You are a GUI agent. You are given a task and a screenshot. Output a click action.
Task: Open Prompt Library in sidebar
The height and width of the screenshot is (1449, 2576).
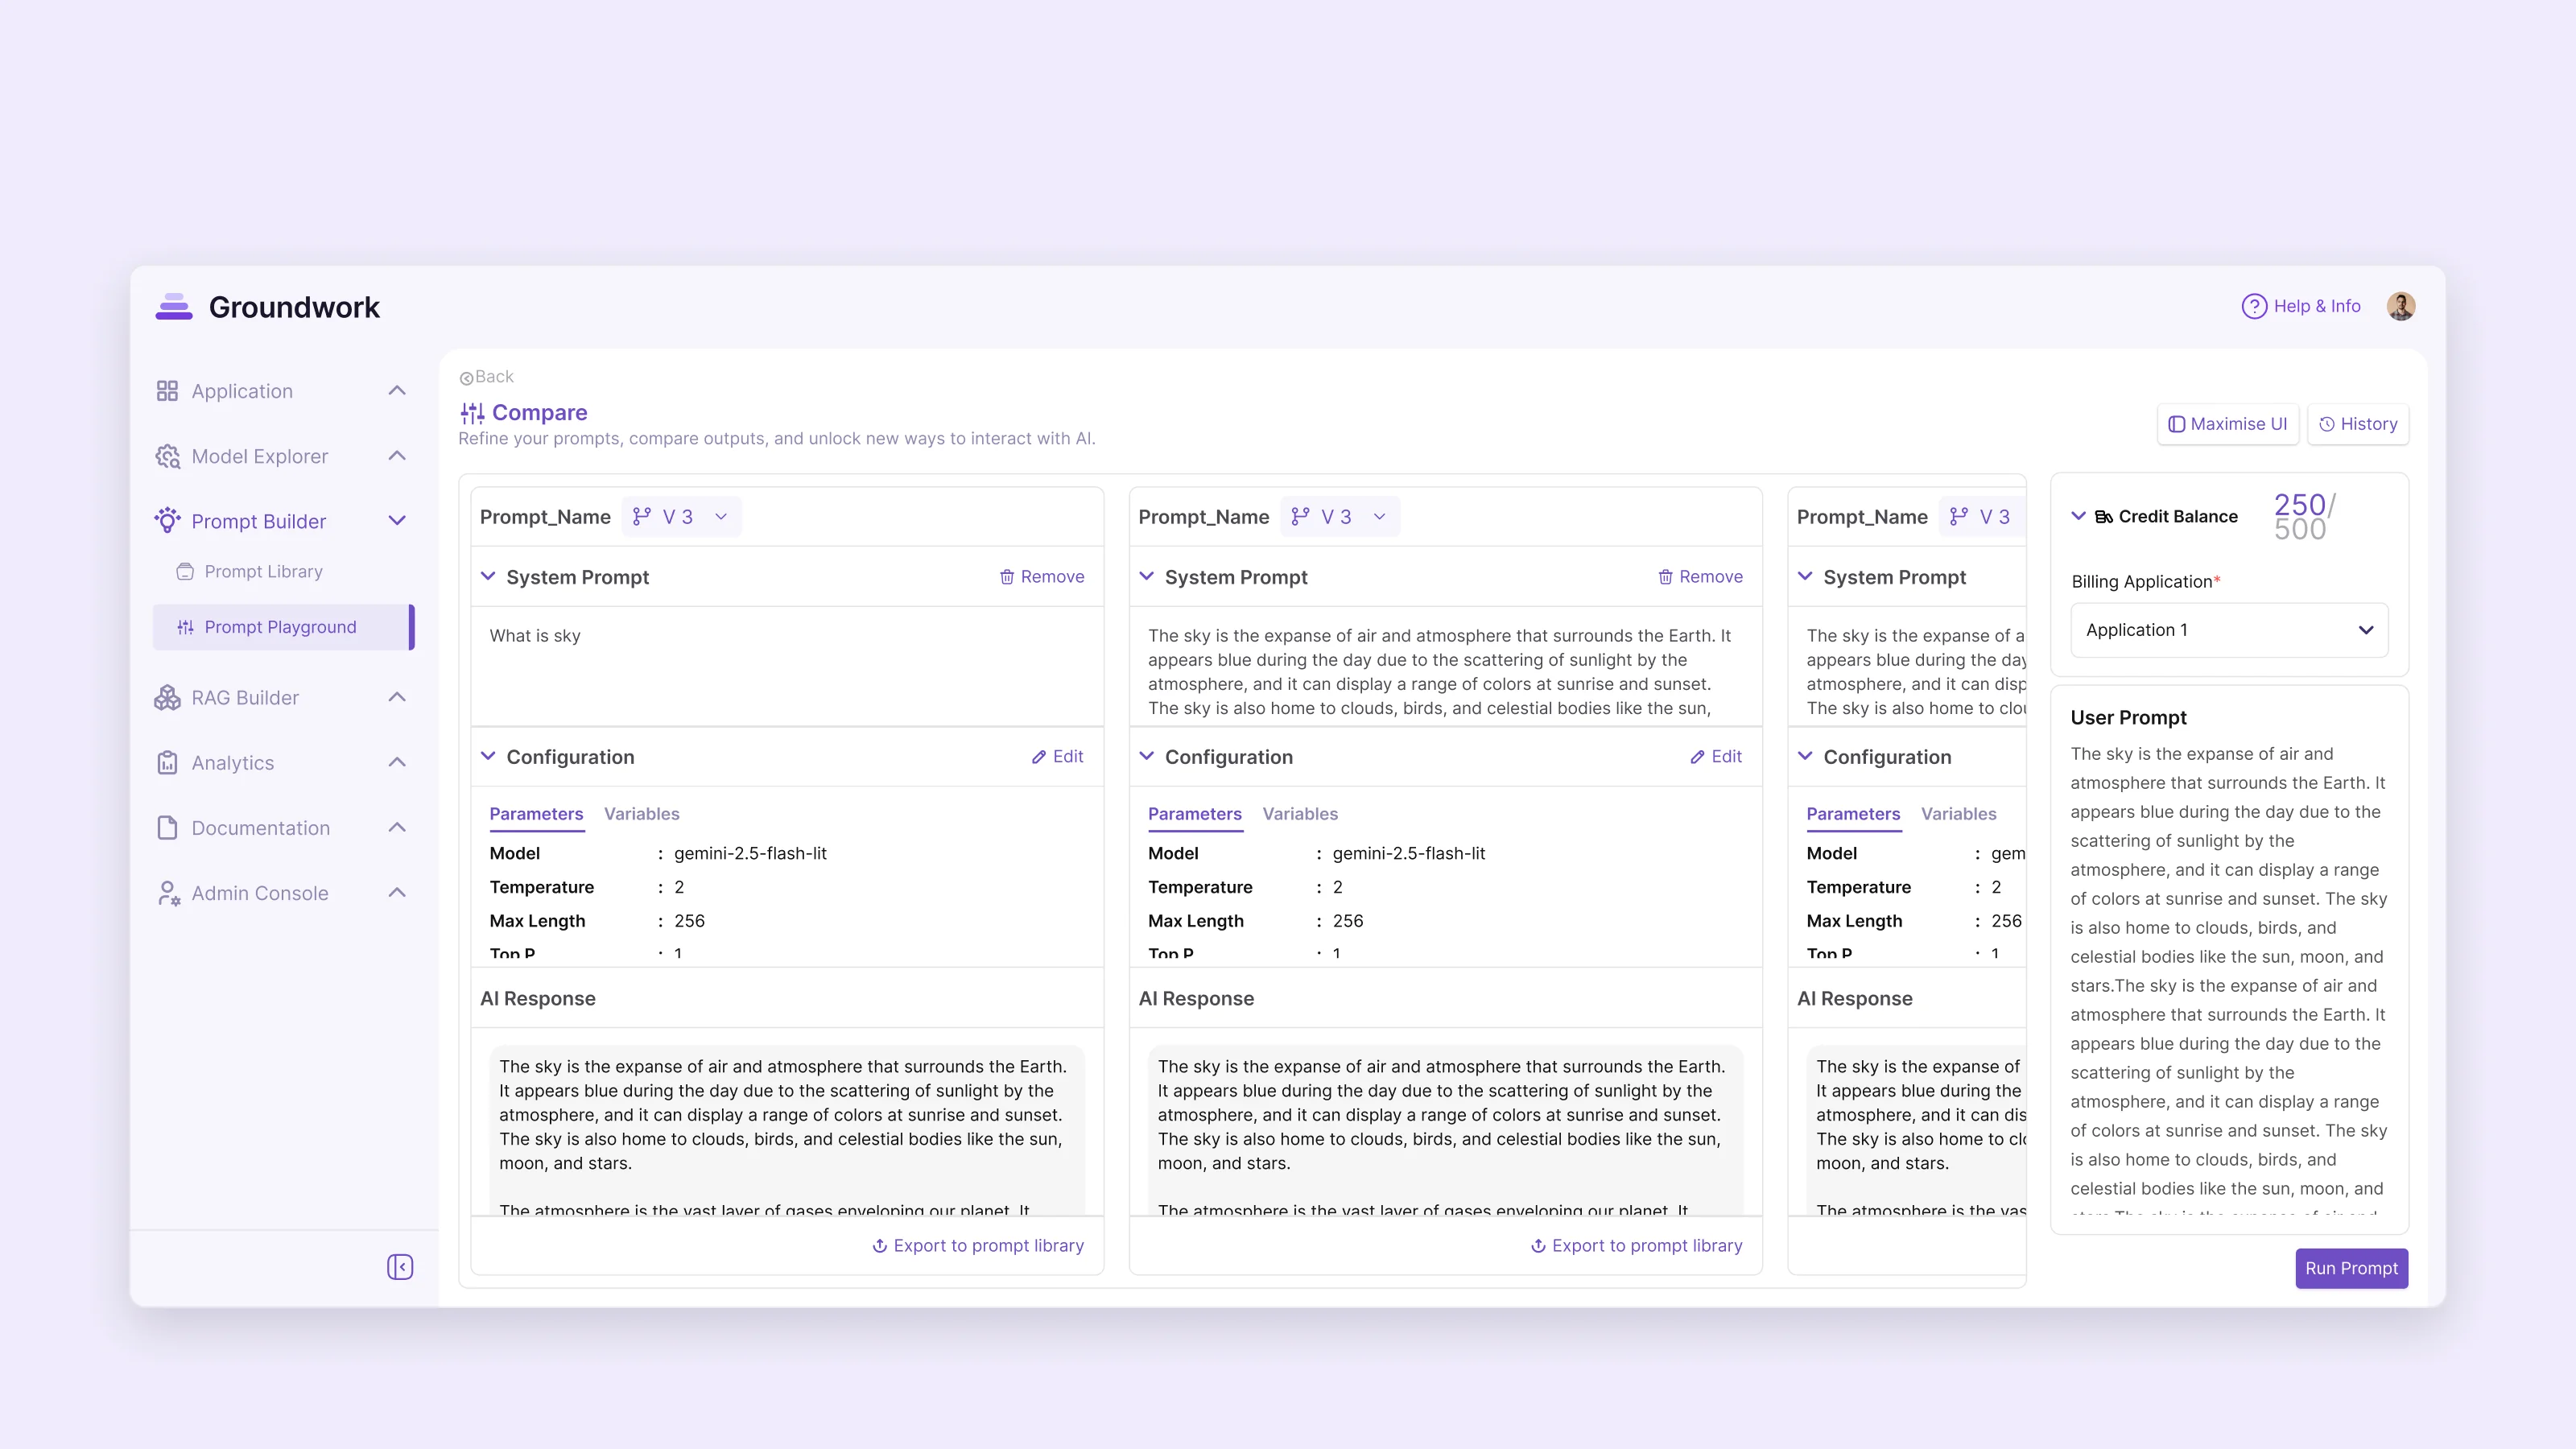coord(263,572)
